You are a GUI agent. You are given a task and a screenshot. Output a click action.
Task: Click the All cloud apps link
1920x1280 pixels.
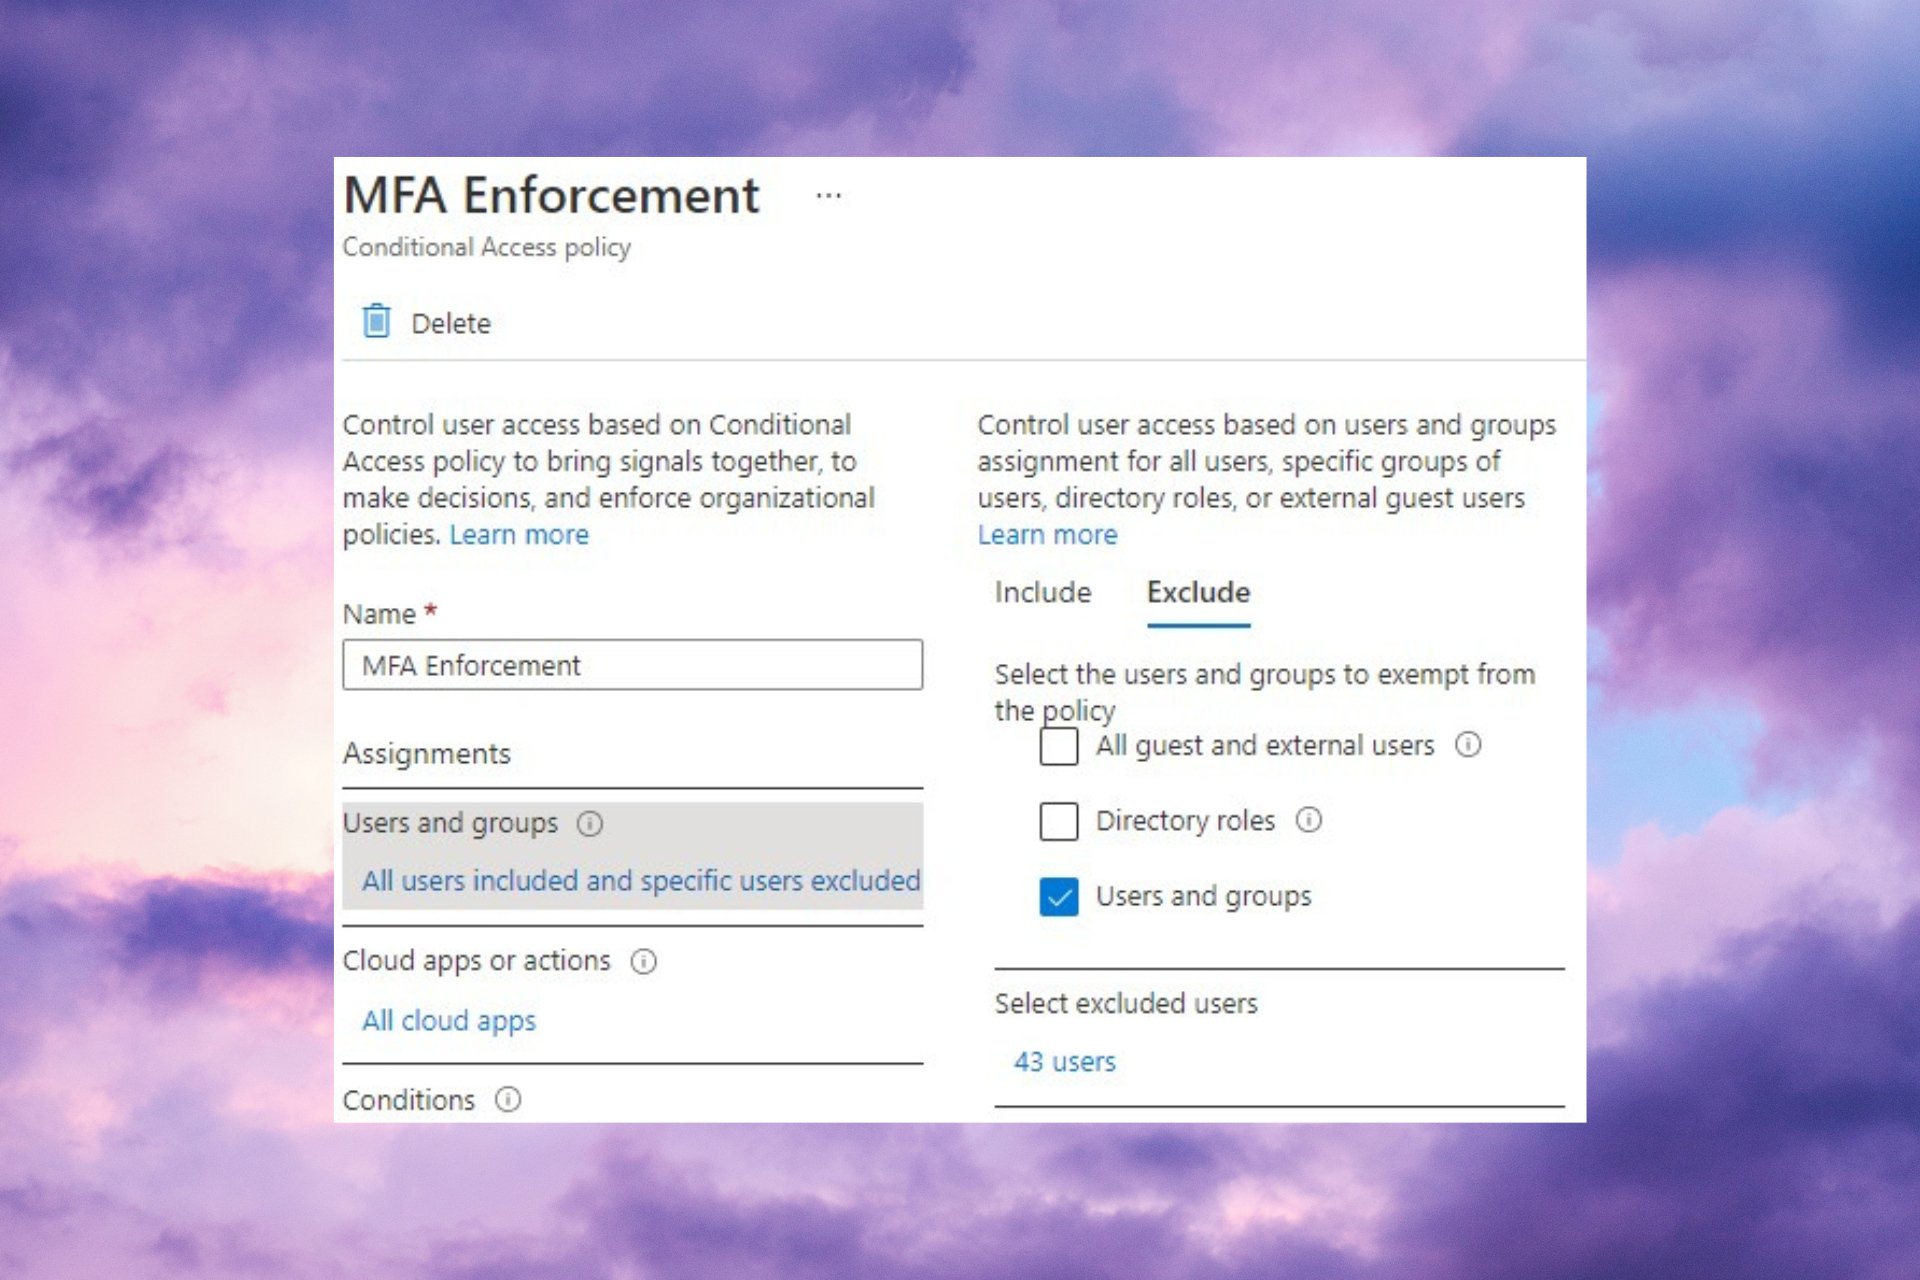pos(448,1021)
